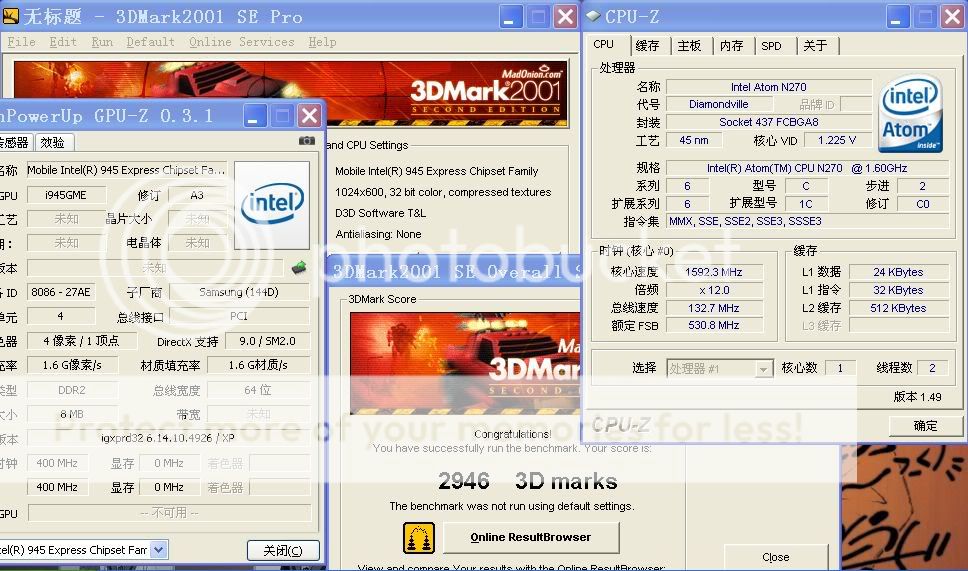968x571 pixels.
Task: Click the GPU field i945GME in GPU-Z
Action: [x=66, y=195]
